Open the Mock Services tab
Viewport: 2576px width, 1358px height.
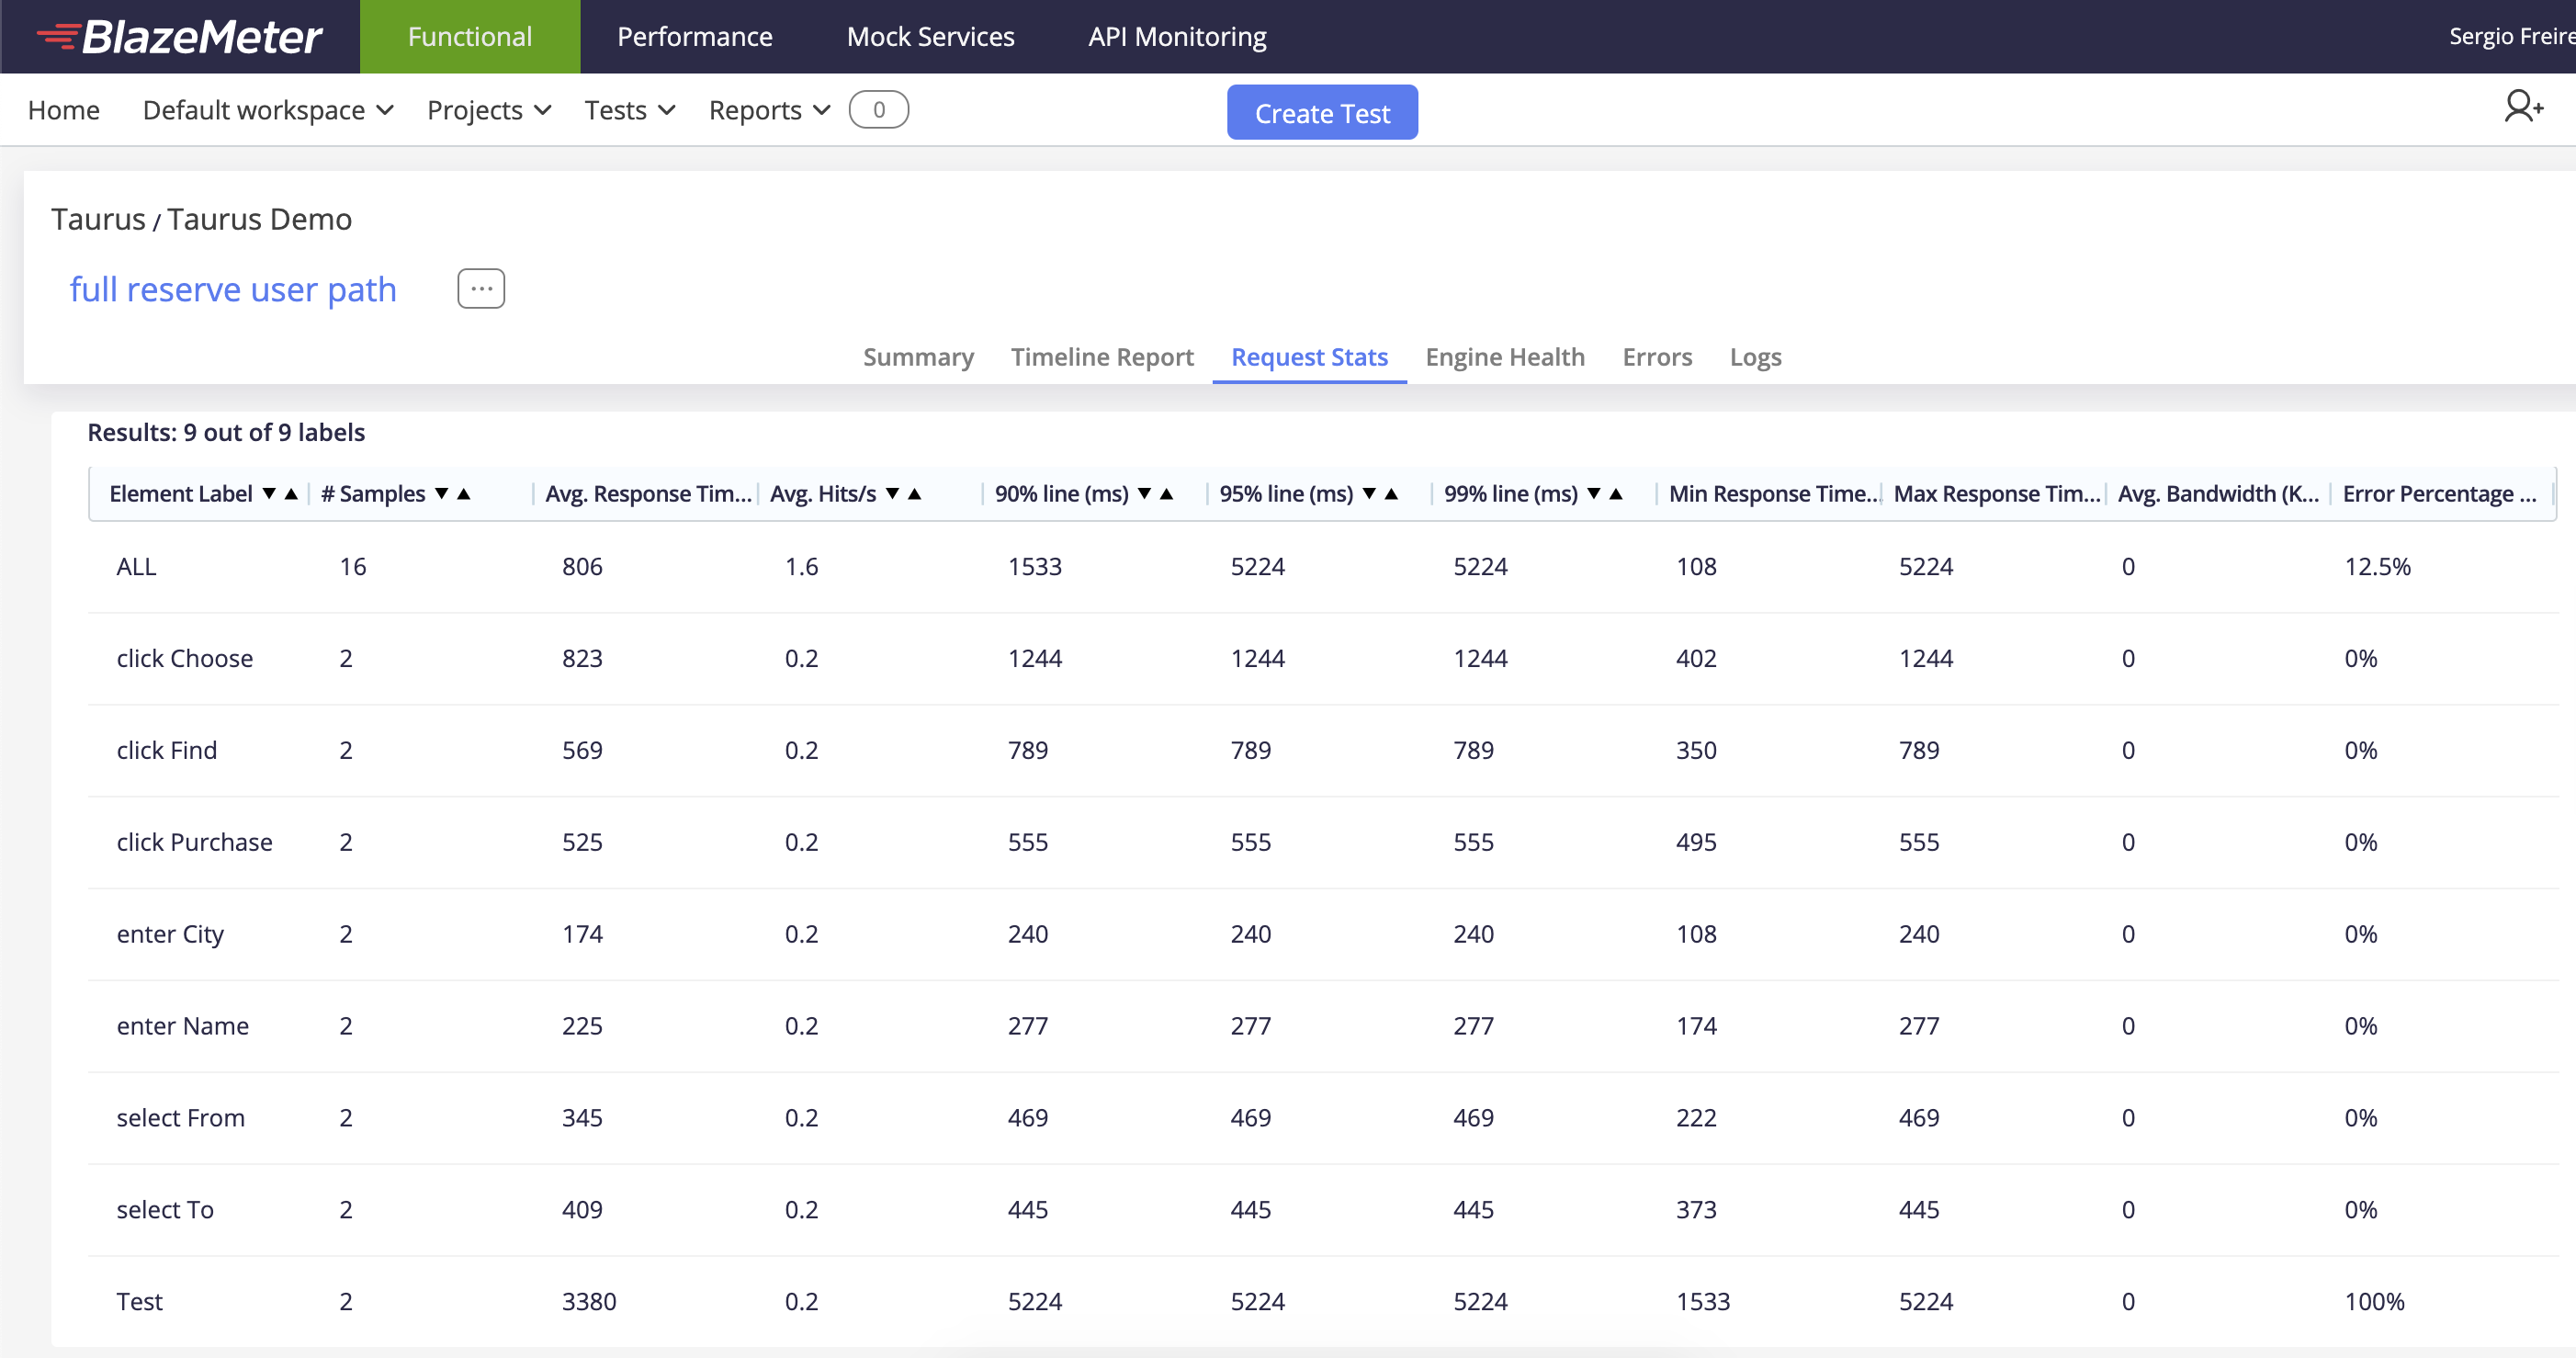(x=931, y=37)
